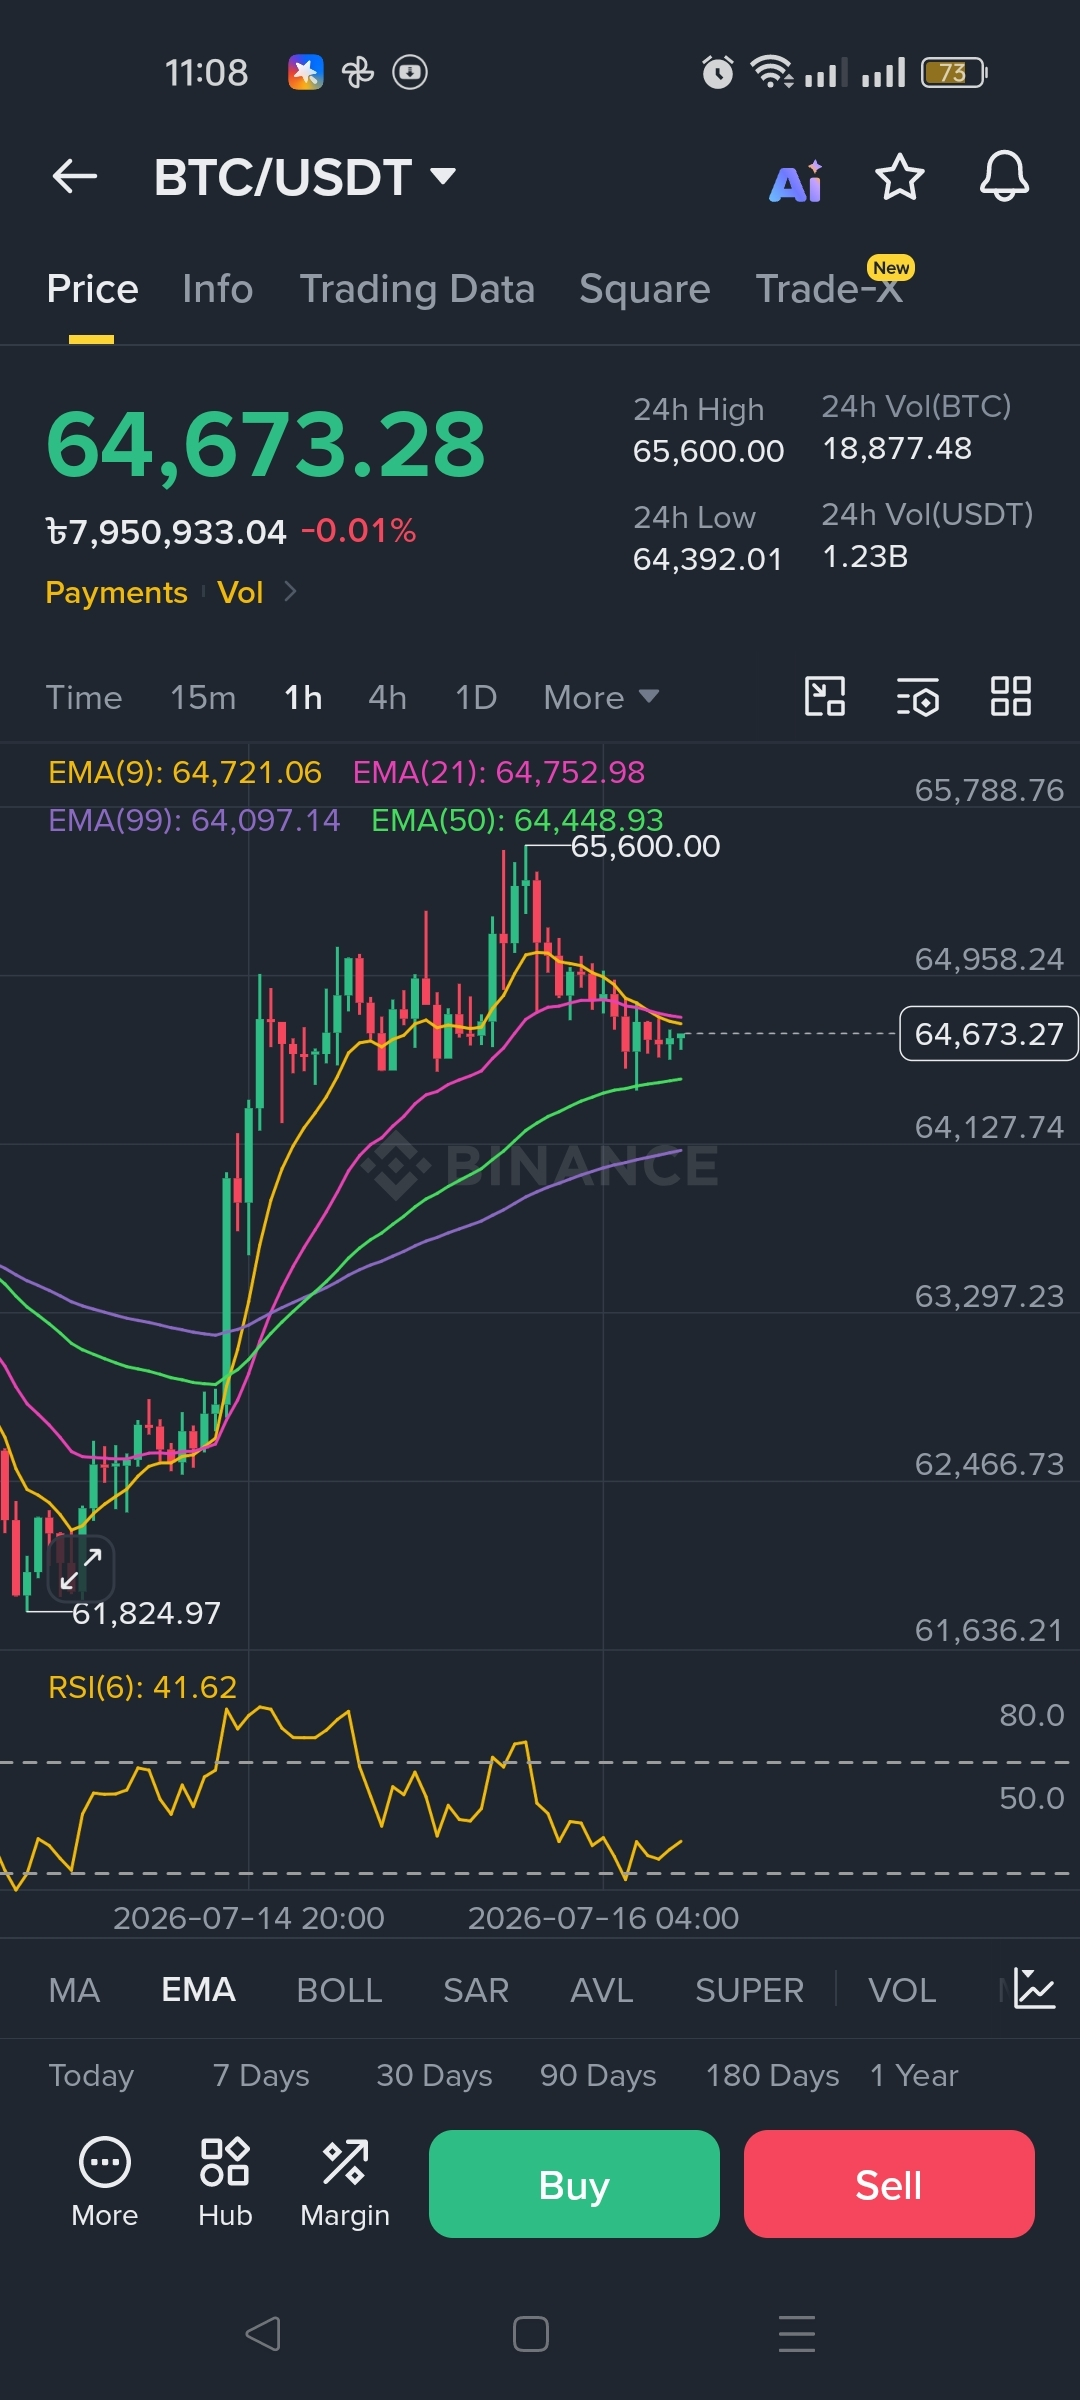Screen dimensions: 1080x2400
Task: Tap Android back navigation button
Action: [263, 2334]
